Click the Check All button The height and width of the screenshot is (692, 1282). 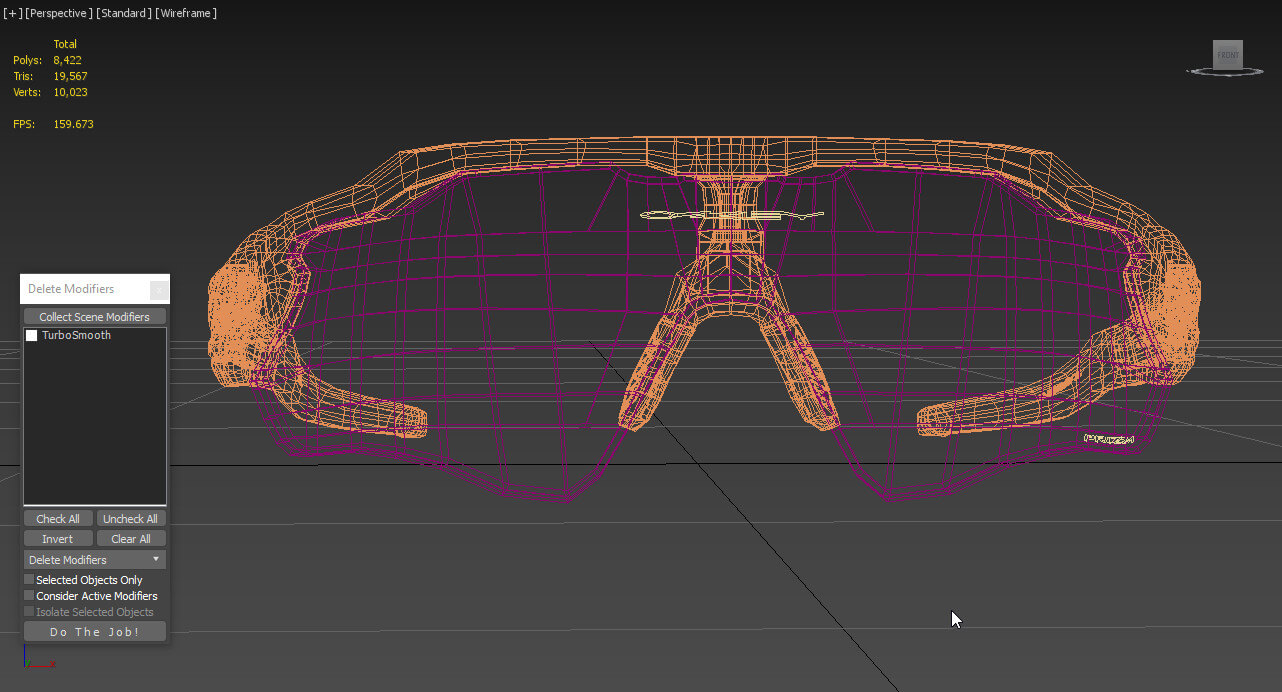[58, 519]
